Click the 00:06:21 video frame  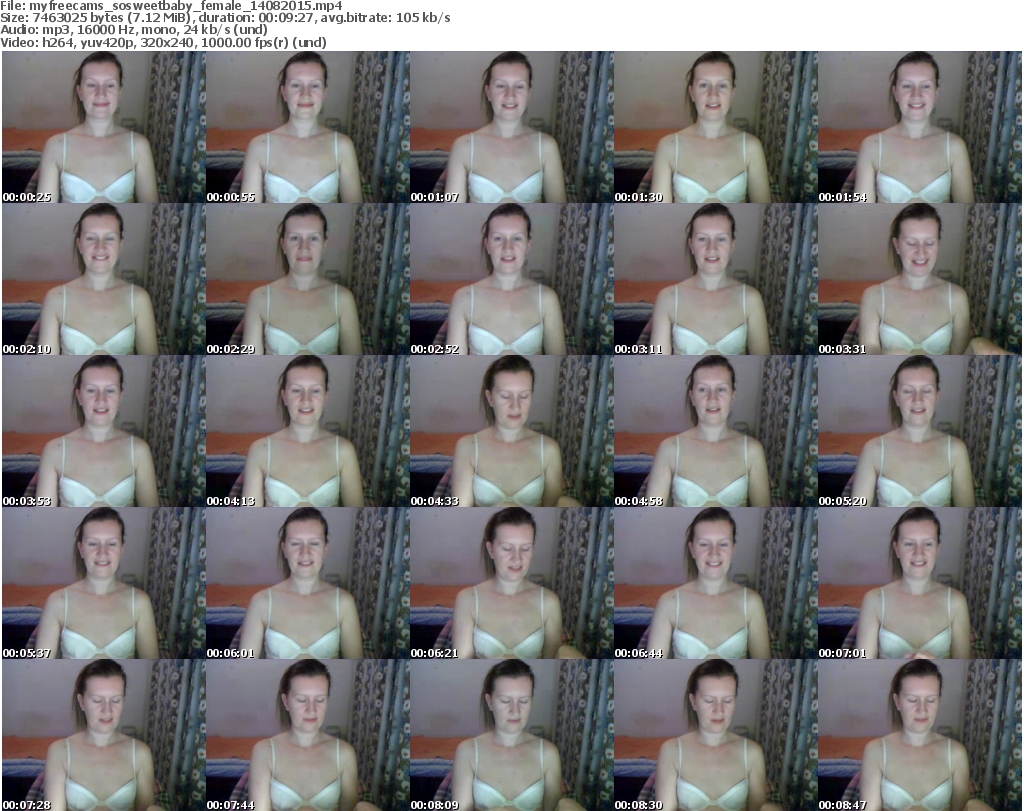coord(512,584)
